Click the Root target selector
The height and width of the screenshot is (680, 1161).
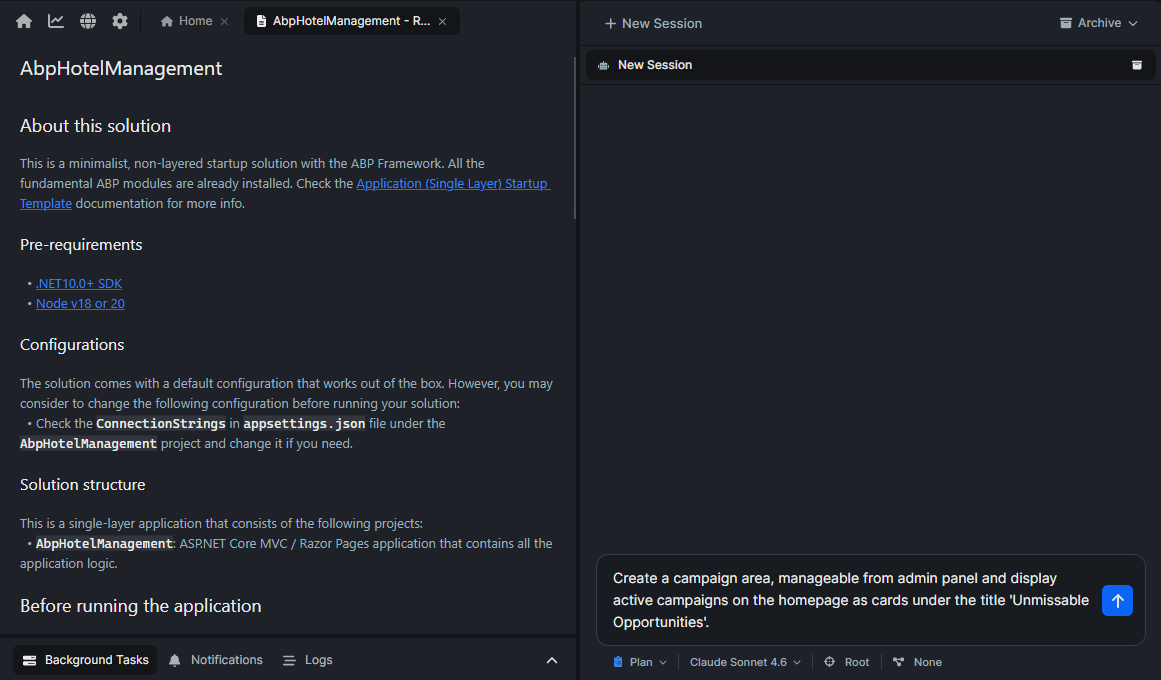(x=847, y=662)
